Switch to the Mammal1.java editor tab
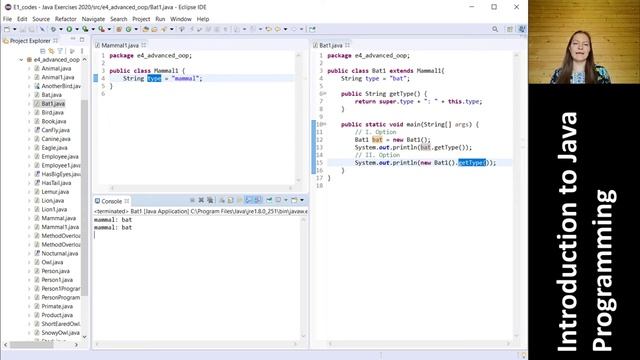Screen dimensions: 640x360 [120, 45]
